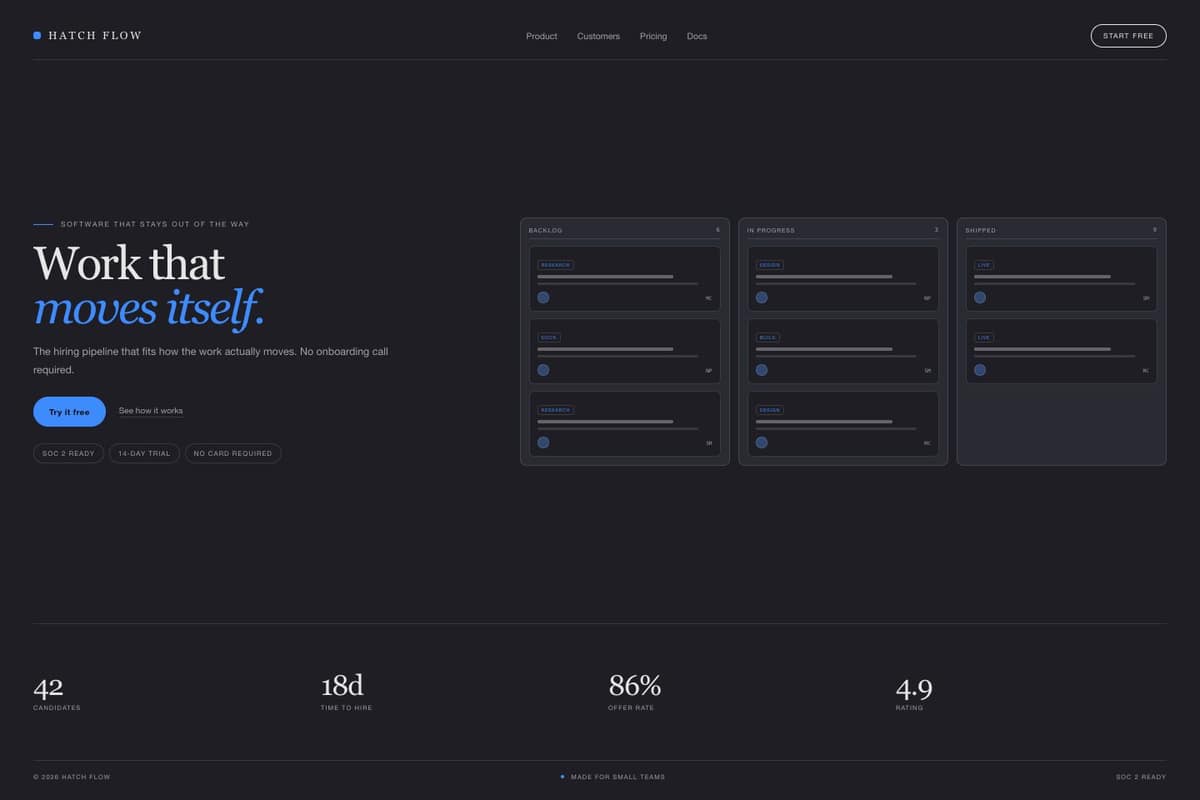
Task: Follow the See how it works link
Action: (x=151, y=411)
